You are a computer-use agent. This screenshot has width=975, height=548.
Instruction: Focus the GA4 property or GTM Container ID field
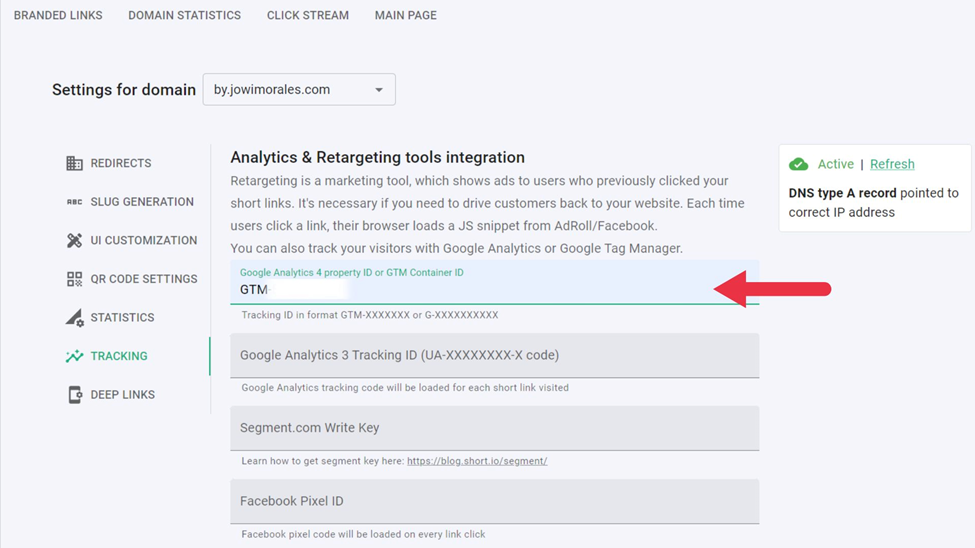click(x=494, y=282)
